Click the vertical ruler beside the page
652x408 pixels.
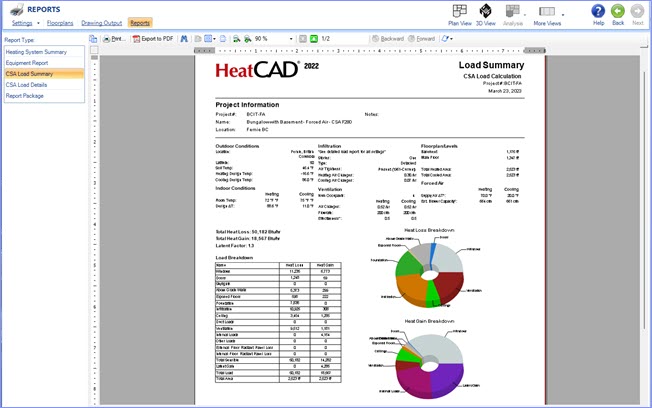click(x=94, y=229)
